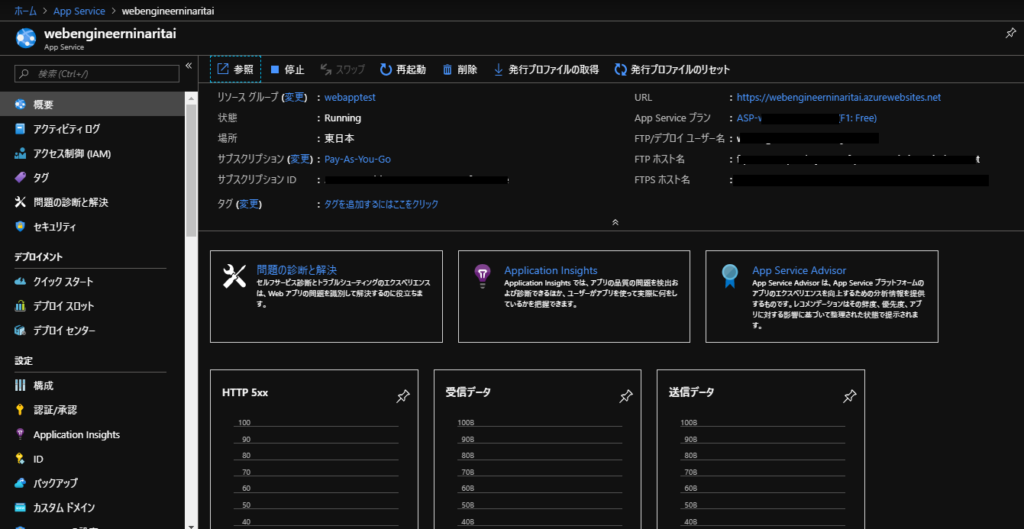Click the 構成 configuration icon
The height and width of the screenshot is (529, 1024).
pyautogui.click(x=20, y=385)
